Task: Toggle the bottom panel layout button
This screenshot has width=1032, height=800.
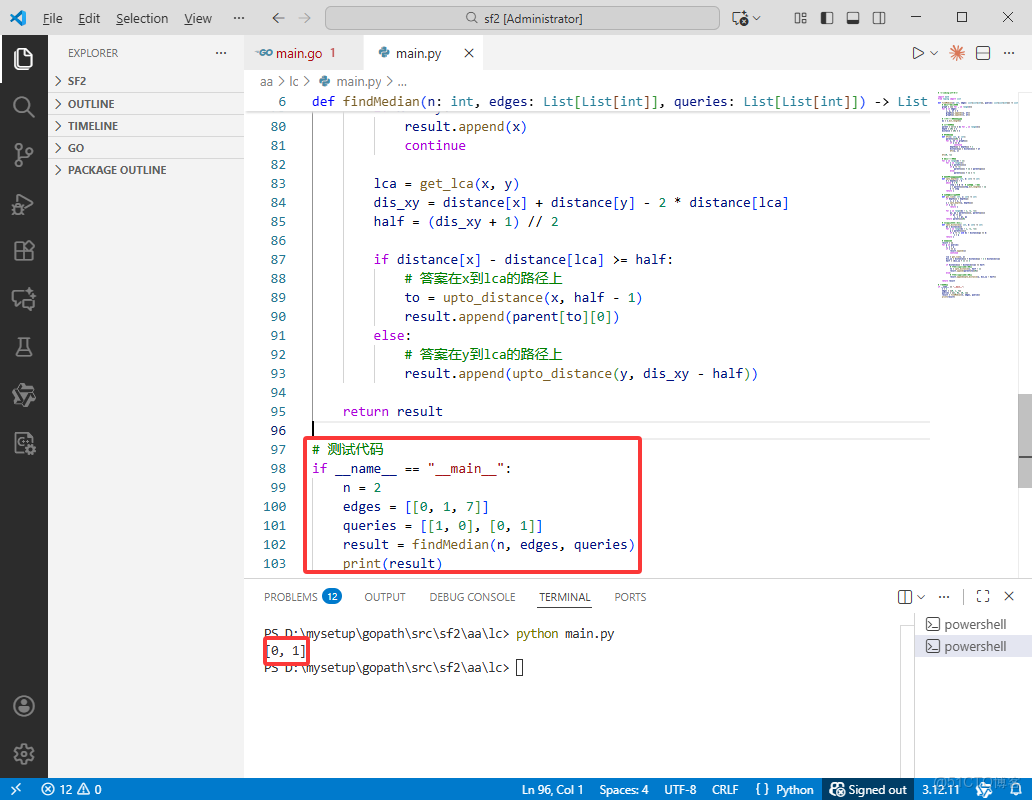Action: click(x=852, y=18)
